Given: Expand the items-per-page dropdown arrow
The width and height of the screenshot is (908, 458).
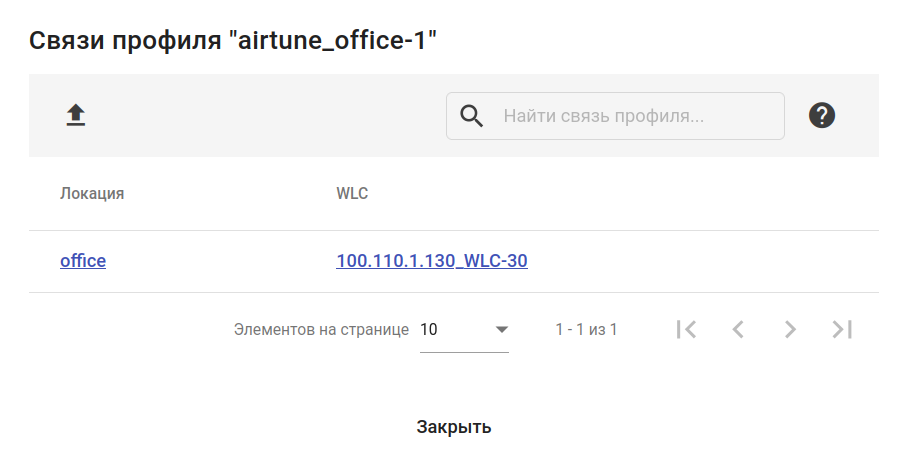Looking at the screenshot, I should [x=502, y=329].
